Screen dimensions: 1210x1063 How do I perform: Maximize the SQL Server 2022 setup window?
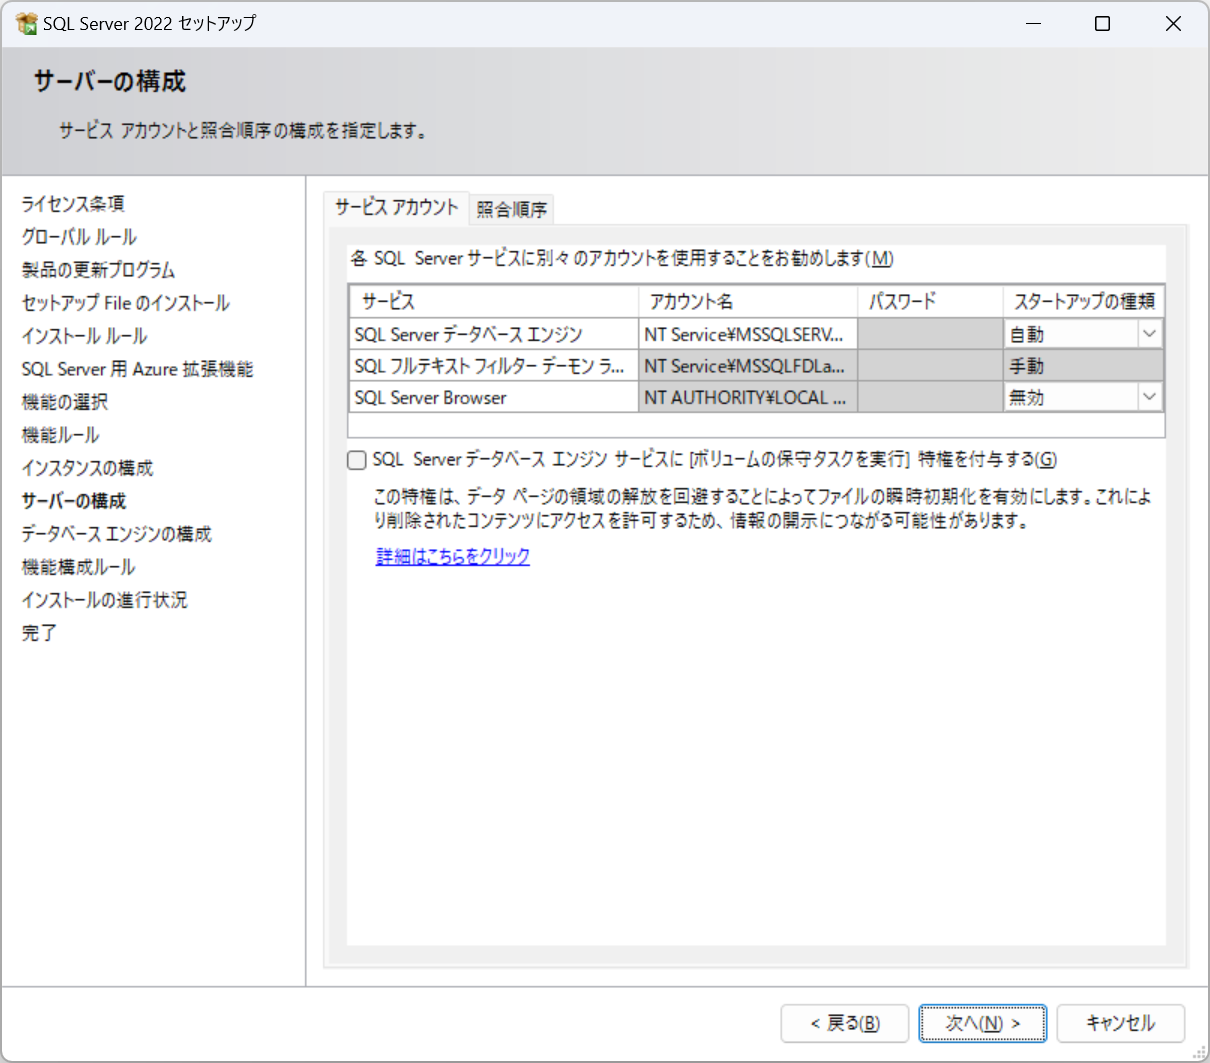[x=1102, y=23]
